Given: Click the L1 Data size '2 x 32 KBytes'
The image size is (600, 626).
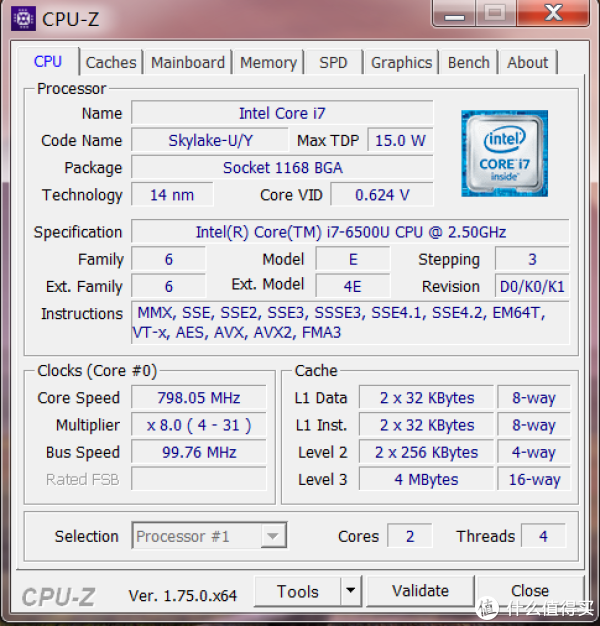Looking at the screenshot, I should (x=427, y=398).
